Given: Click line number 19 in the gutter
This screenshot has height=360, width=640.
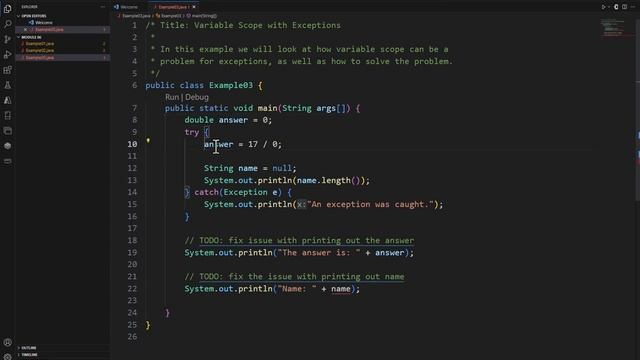Looking at the screenshot, I should click(x=132, y=253).
